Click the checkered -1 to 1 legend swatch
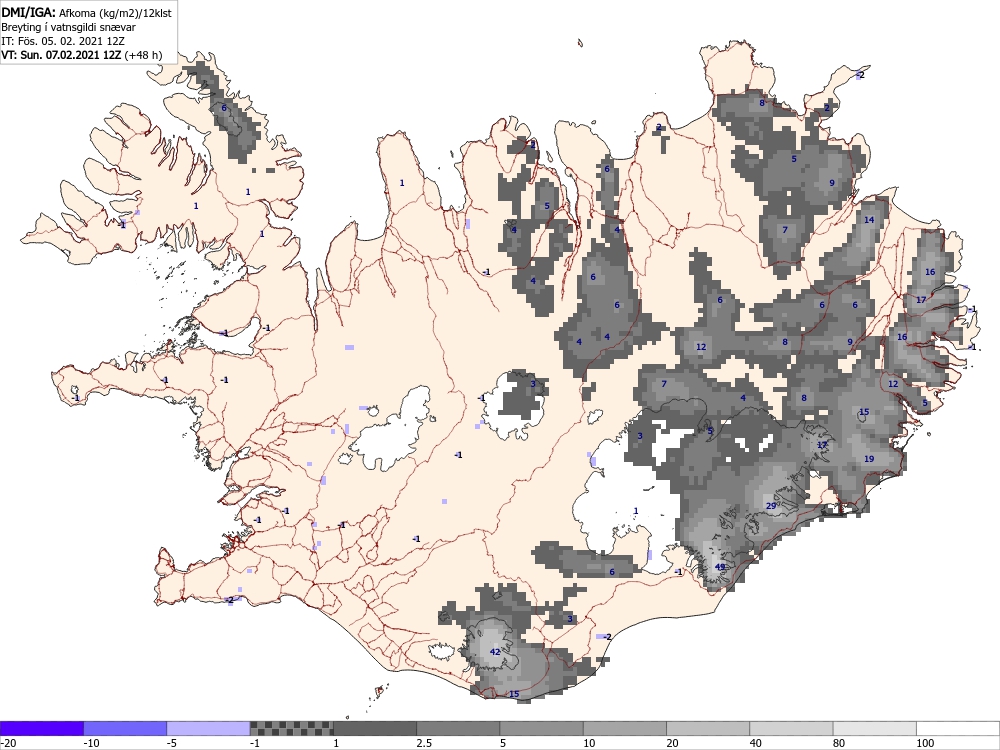The height and width of the screenshot is (750, 1000). tap(291, 728)
